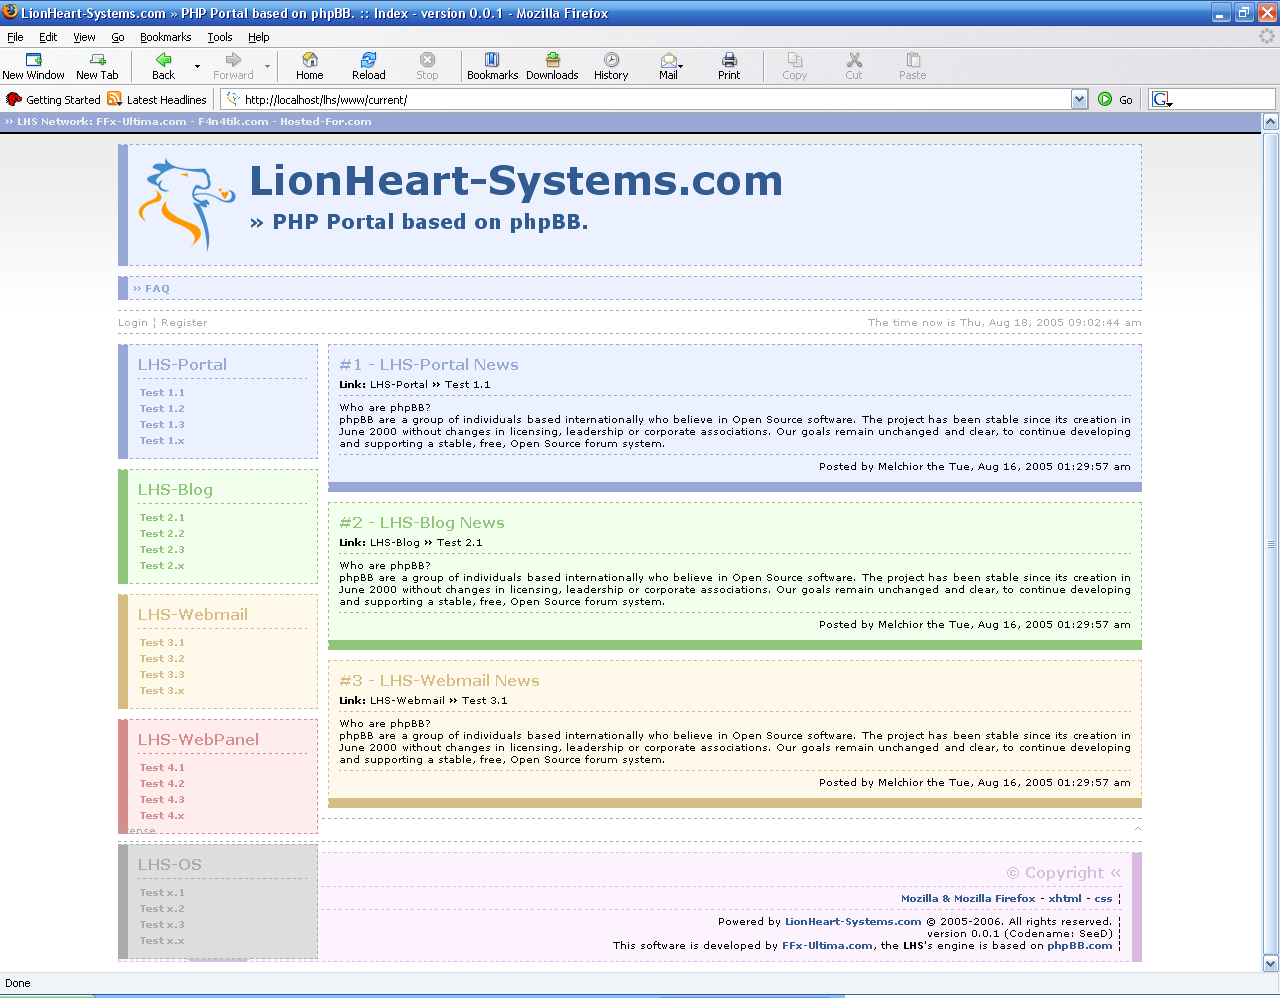Image resolution: width=1280 pixels, height=998 pixels.
Task: Open the #1 - LHS-Portal News heading
Action: [429, 364]
